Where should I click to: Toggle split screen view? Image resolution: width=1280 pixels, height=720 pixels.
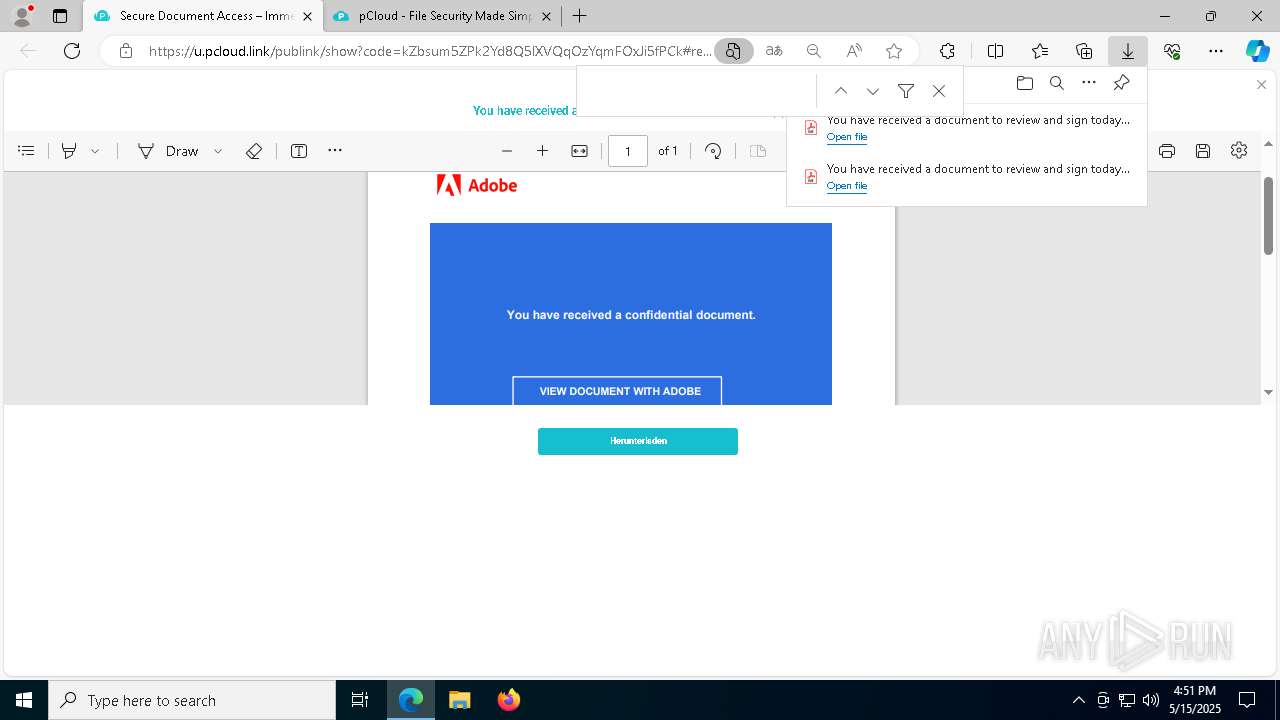coord(995,51)
